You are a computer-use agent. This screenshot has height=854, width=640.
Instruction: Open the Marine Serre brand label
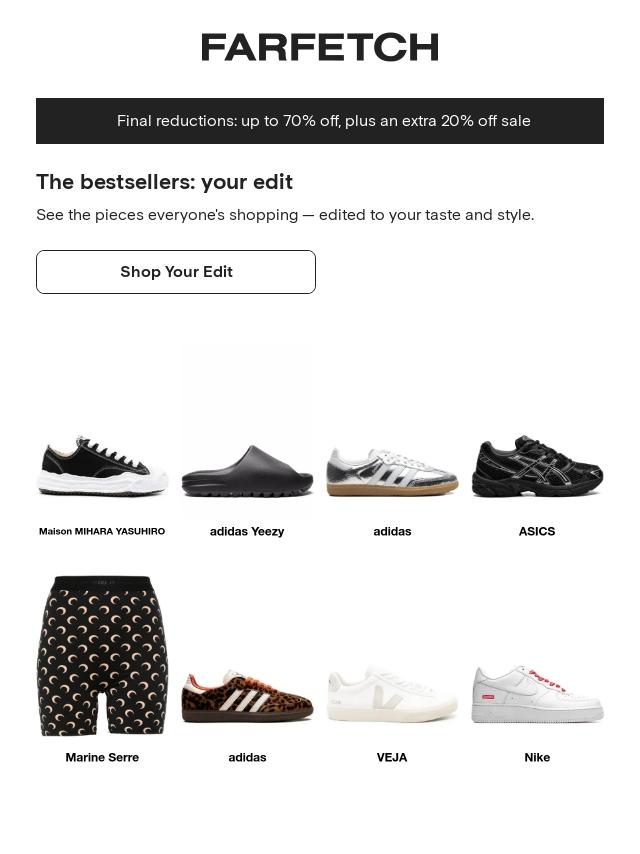102,757
